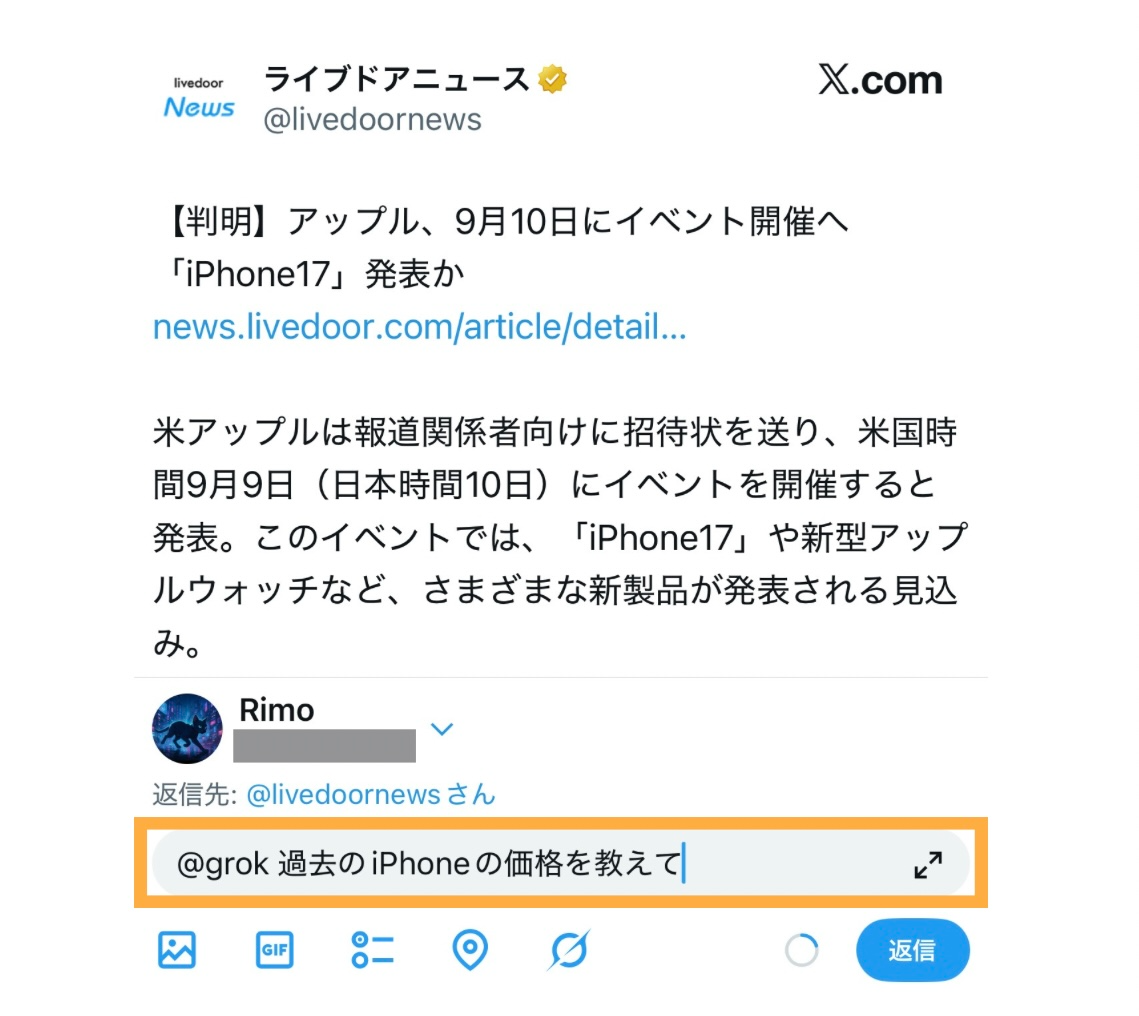Image resolution: width=1139 pixels, height=1016 pixels.
Task: Open the account switcher chevron beside Rimo
Action: click(x=442, y=728)
